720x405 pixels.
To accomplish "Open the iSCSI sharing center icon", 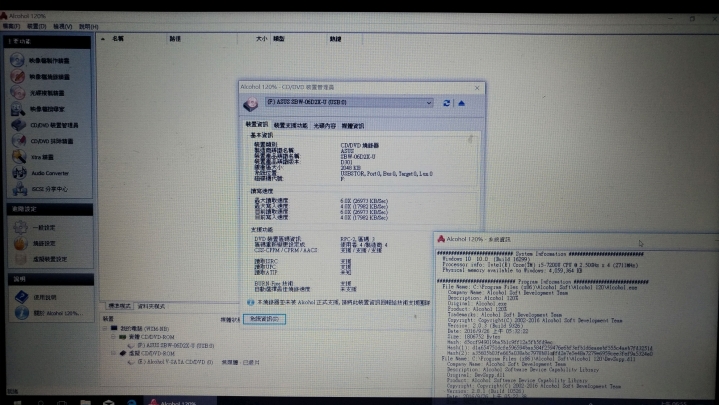I will click(x=19, y=189).
